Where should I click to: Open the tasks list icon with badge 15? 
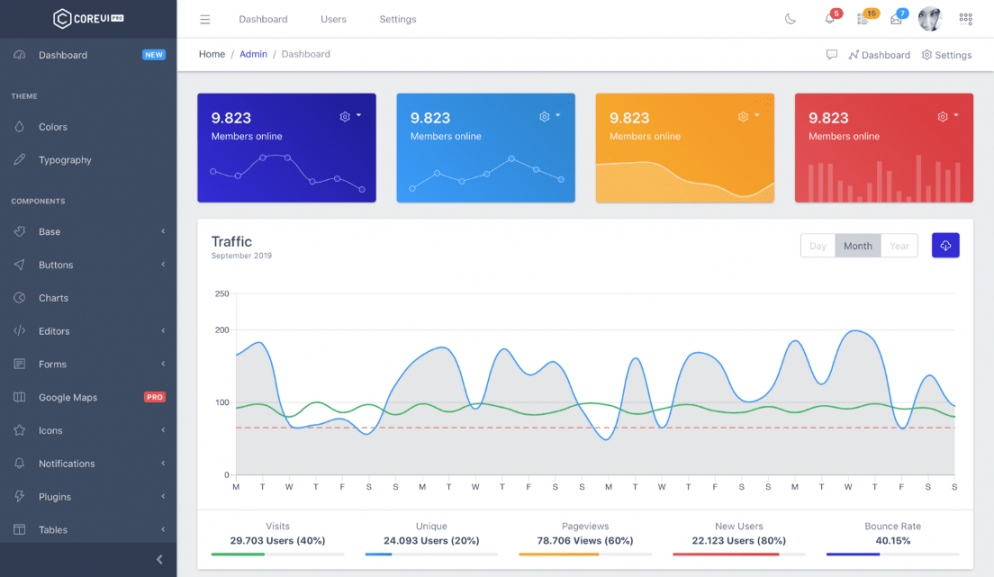[x=863, y=19]
